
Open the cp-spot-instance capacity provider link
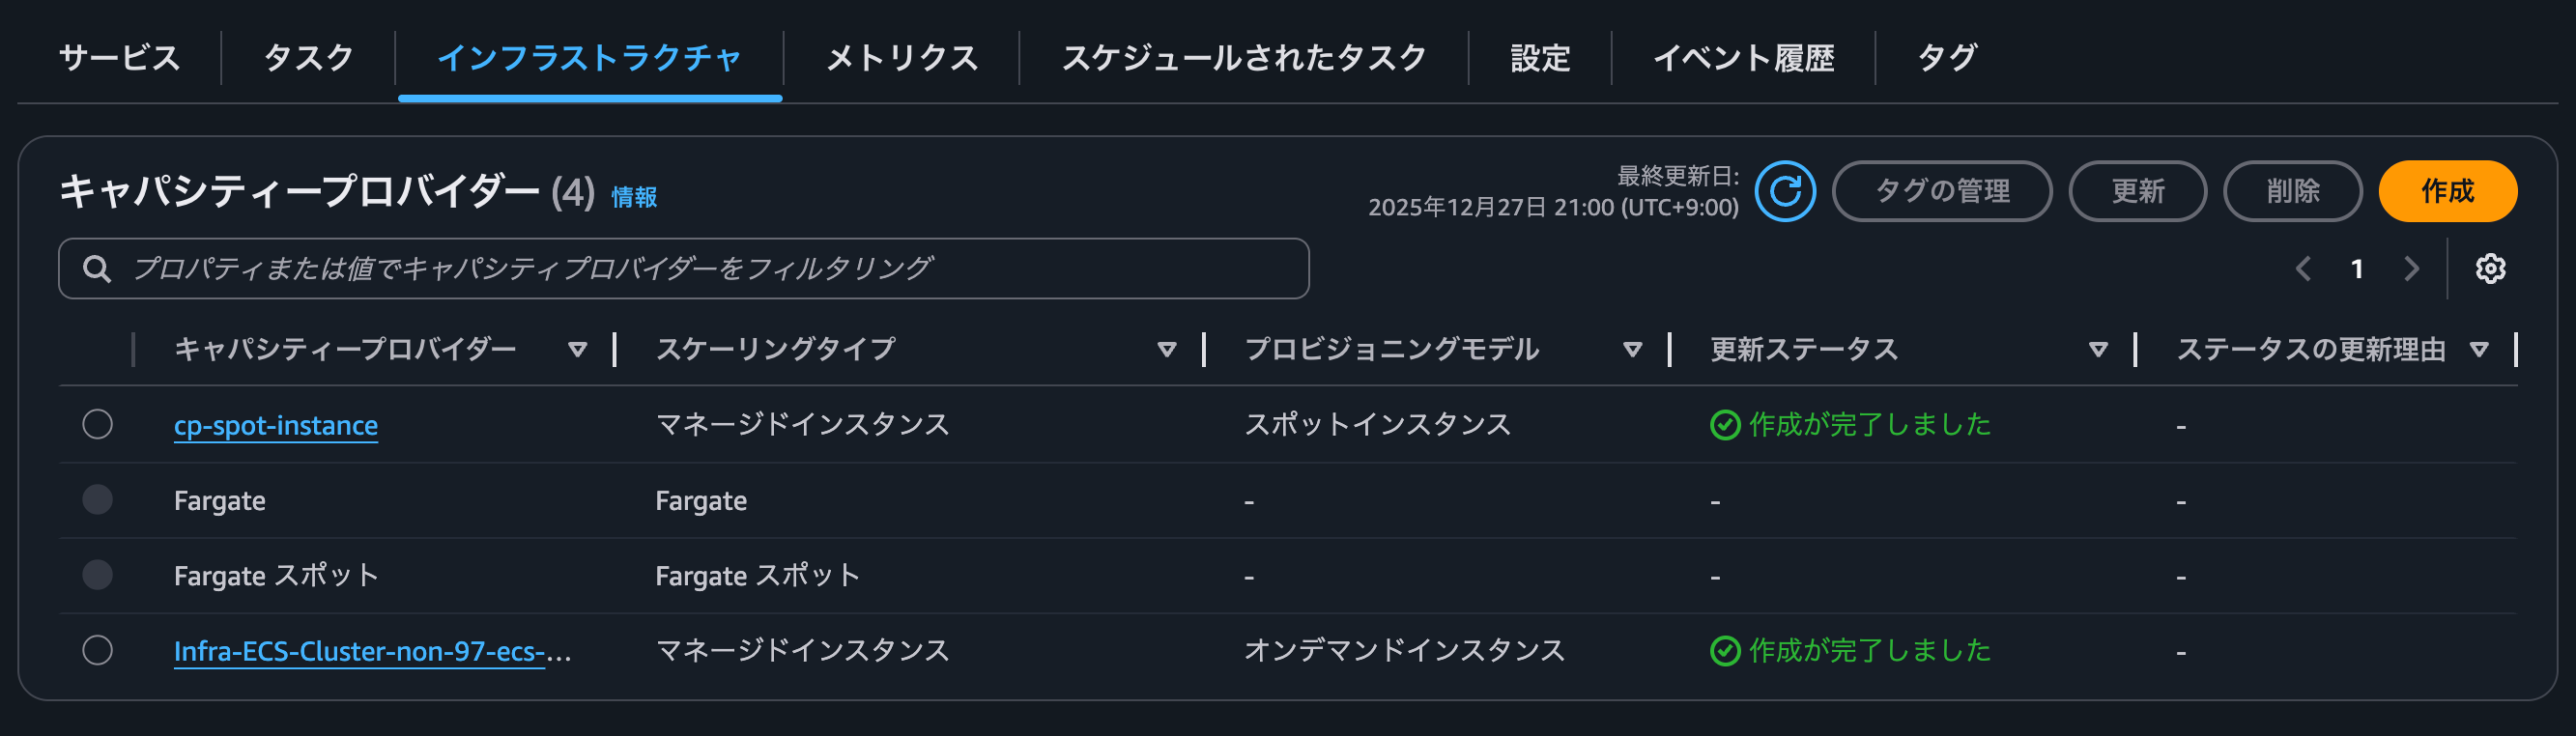click(276, 423)
